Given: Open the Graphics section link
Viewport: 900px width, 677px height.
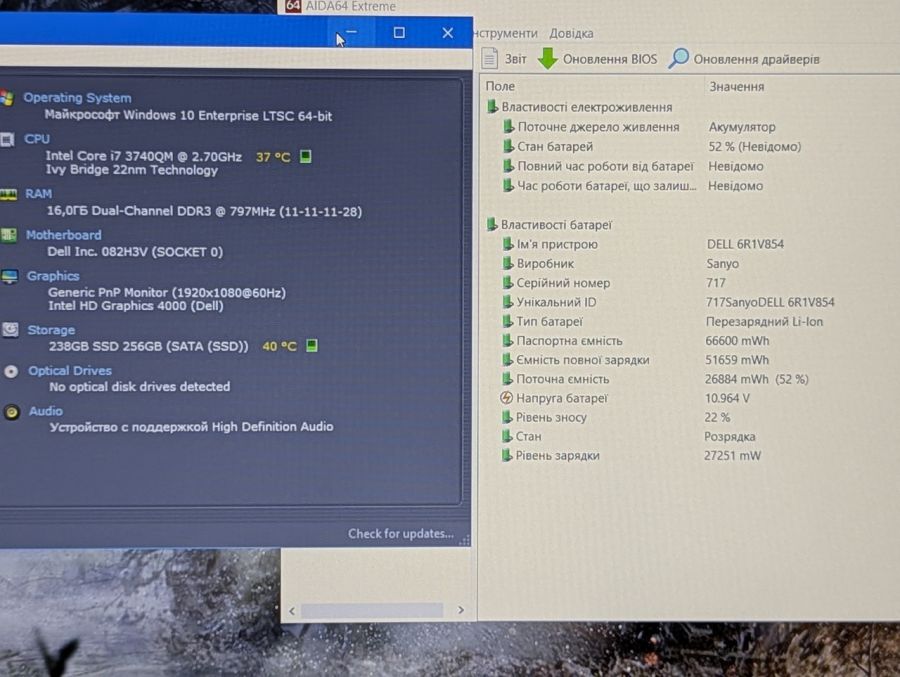Looking at the screenshot, I should pos(53,276).
